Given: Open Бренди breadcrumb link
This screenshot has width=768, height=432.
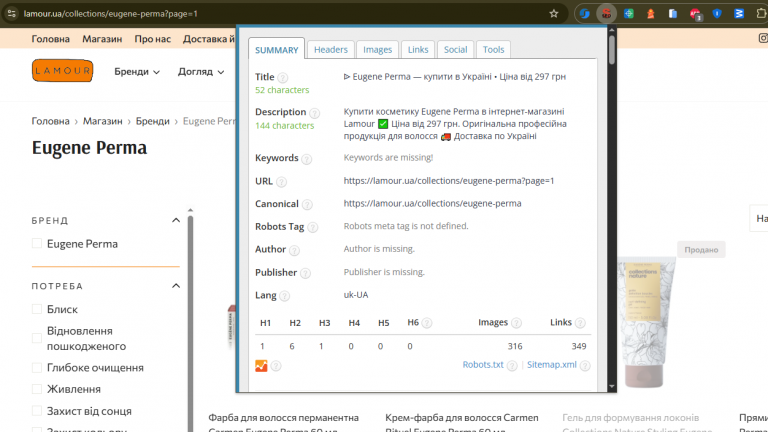Looking at the screenshot, I should point(152,121).
